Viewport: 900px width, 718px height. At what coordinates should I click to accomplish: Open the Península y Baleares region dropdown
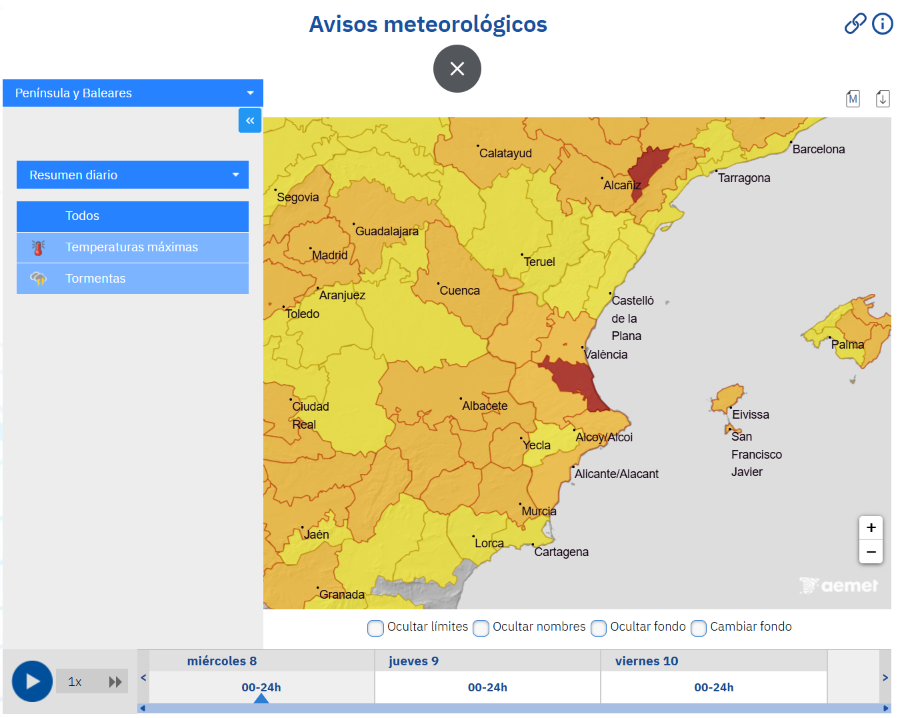(x=133, y=93)
